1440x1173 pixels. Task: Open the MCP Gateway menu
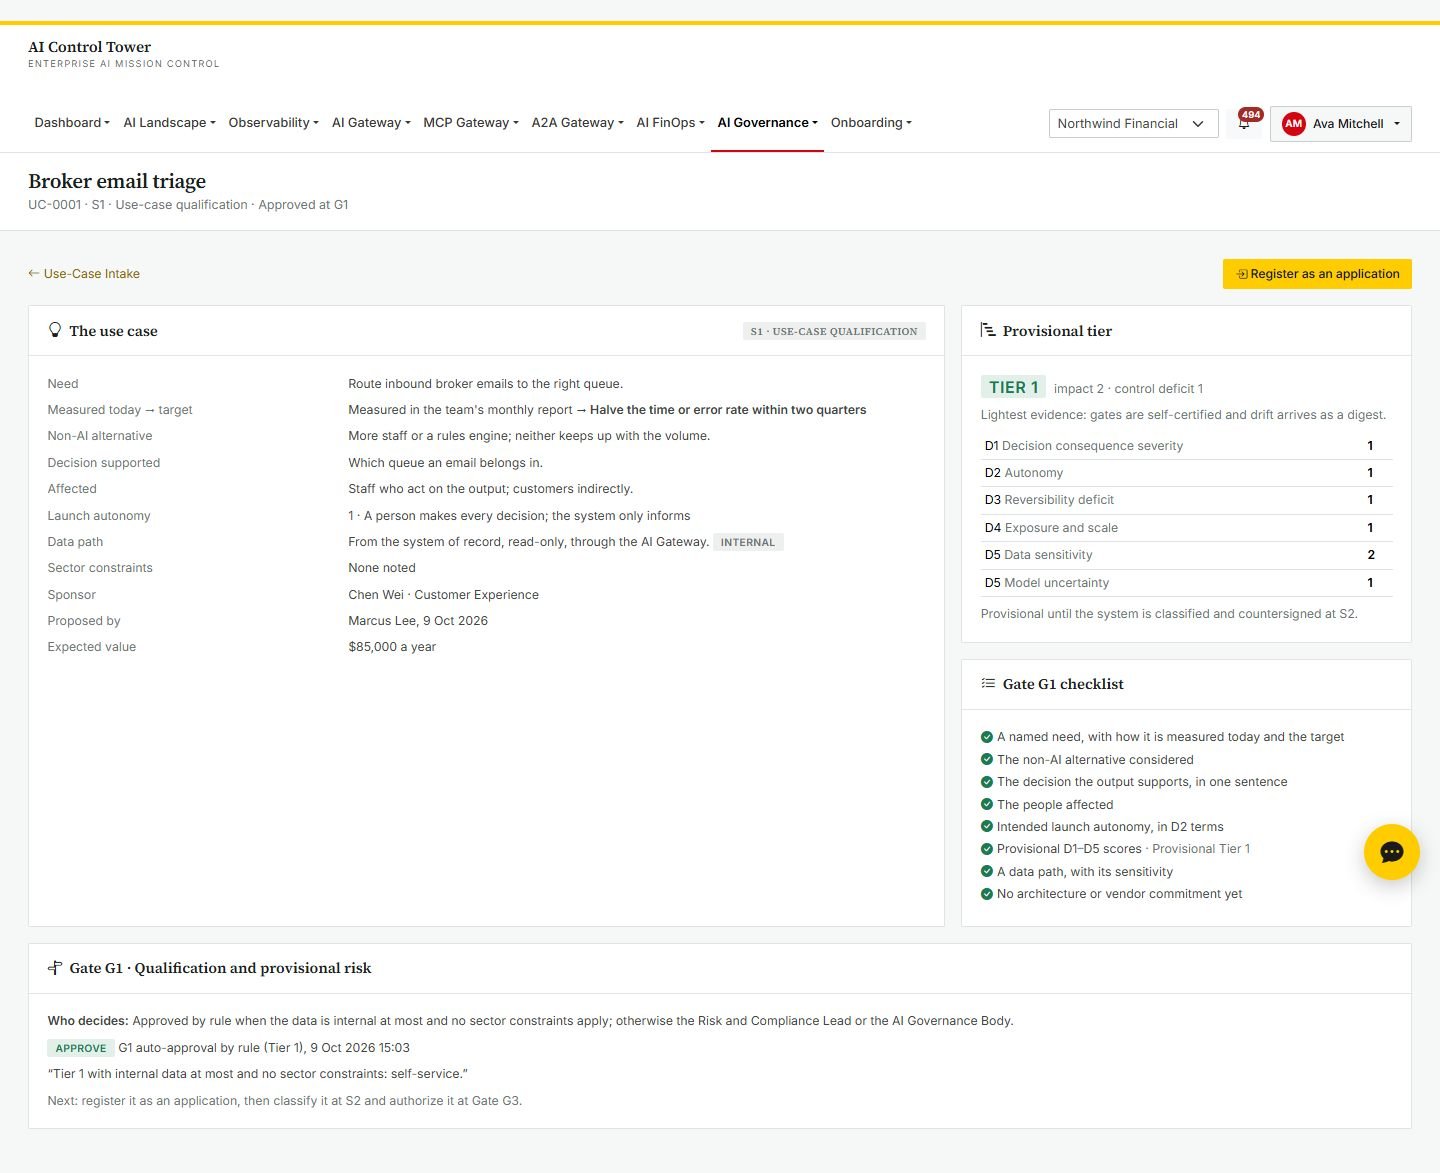point(471,123)
